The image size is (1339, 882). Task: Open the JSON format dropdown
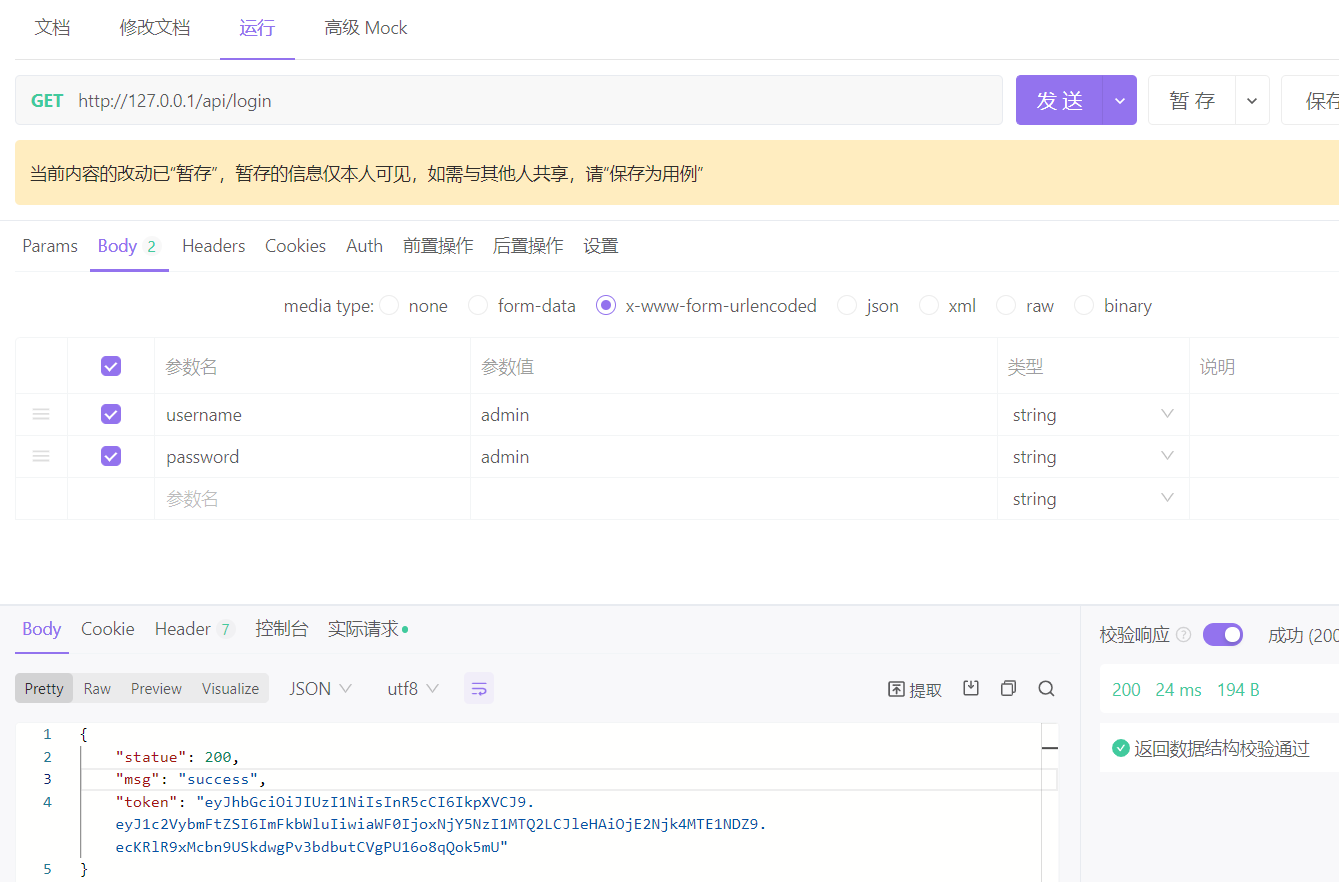tap(321, 688)
